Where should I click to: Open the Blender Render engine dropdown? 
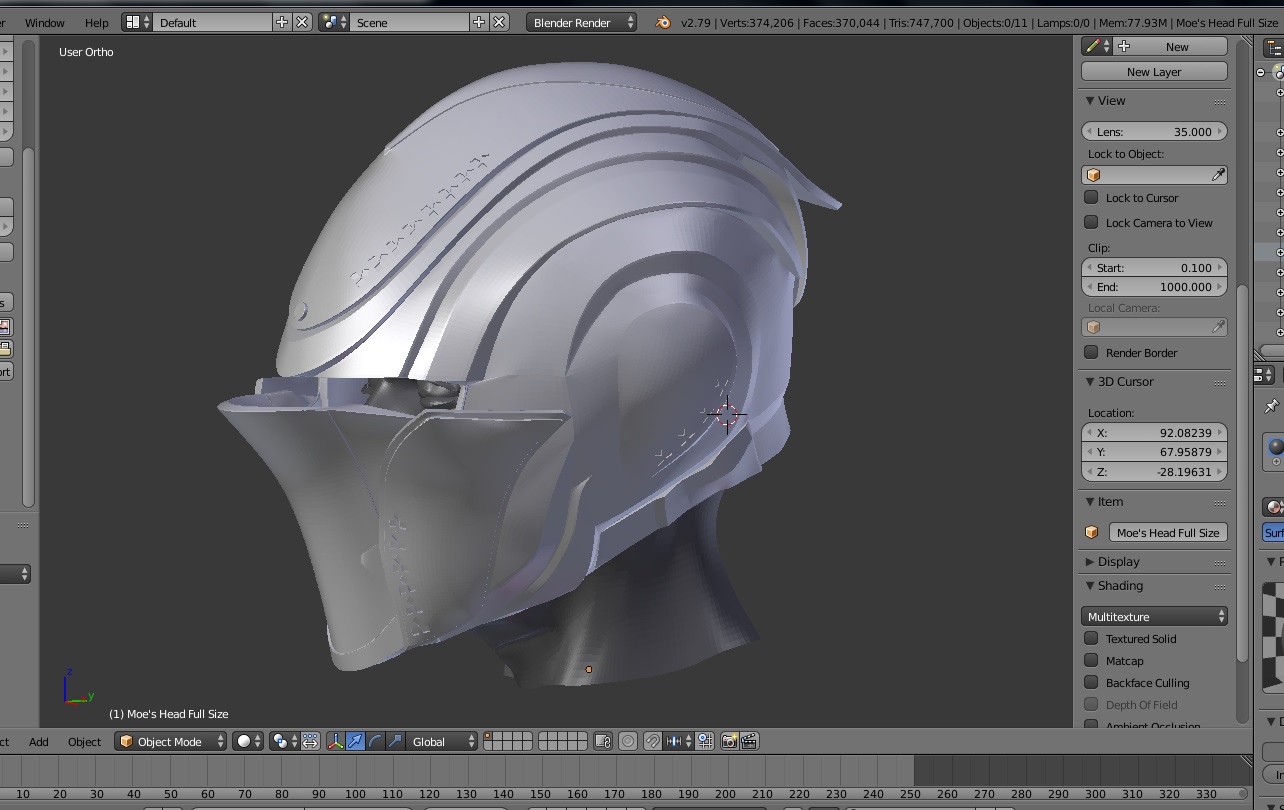tap(582, 22)
